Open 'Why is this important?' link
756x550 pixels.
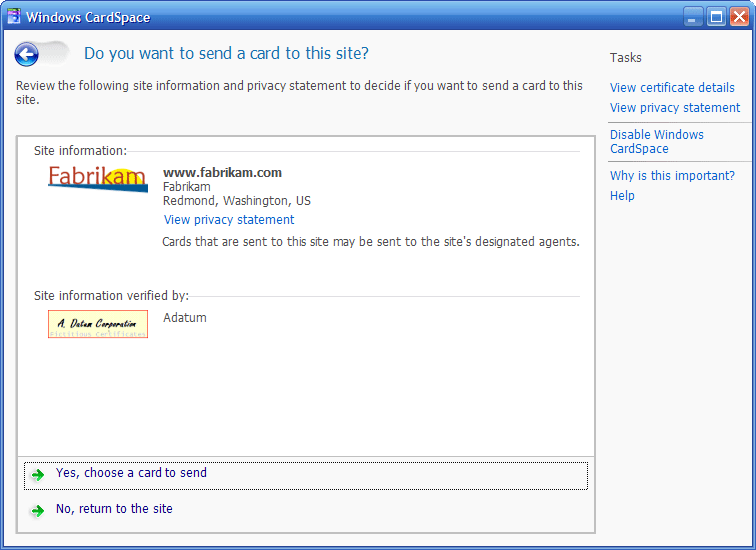pyautogui.click(x=672, y=176)
